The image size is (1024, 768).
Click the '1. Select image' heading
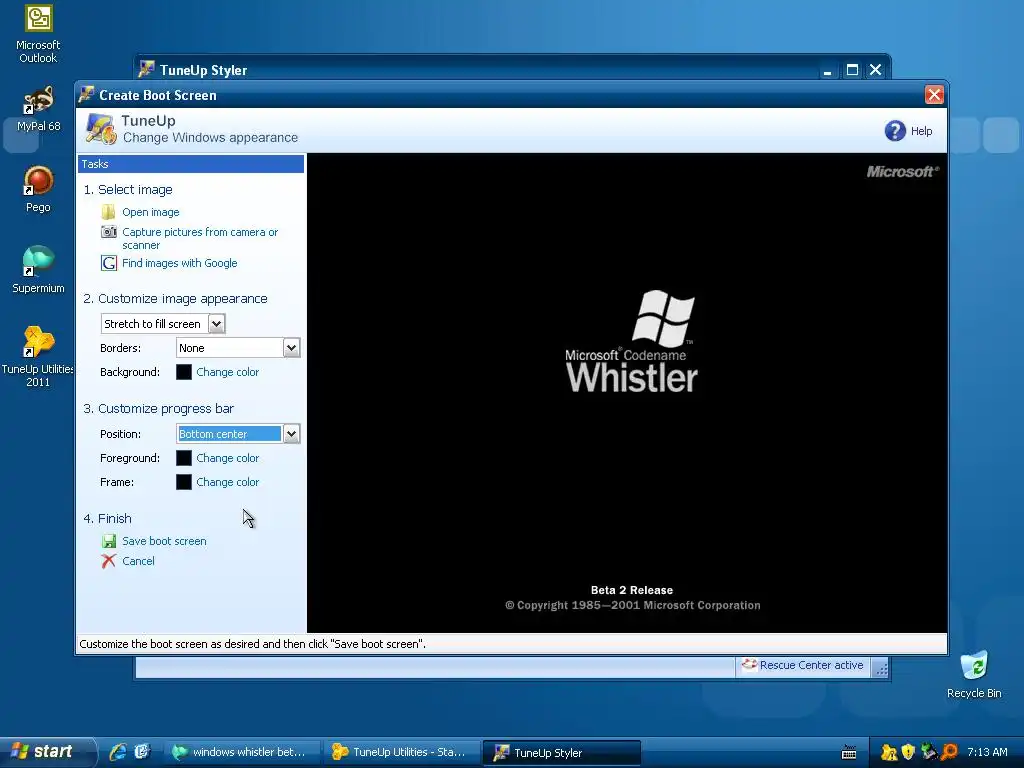128,189
